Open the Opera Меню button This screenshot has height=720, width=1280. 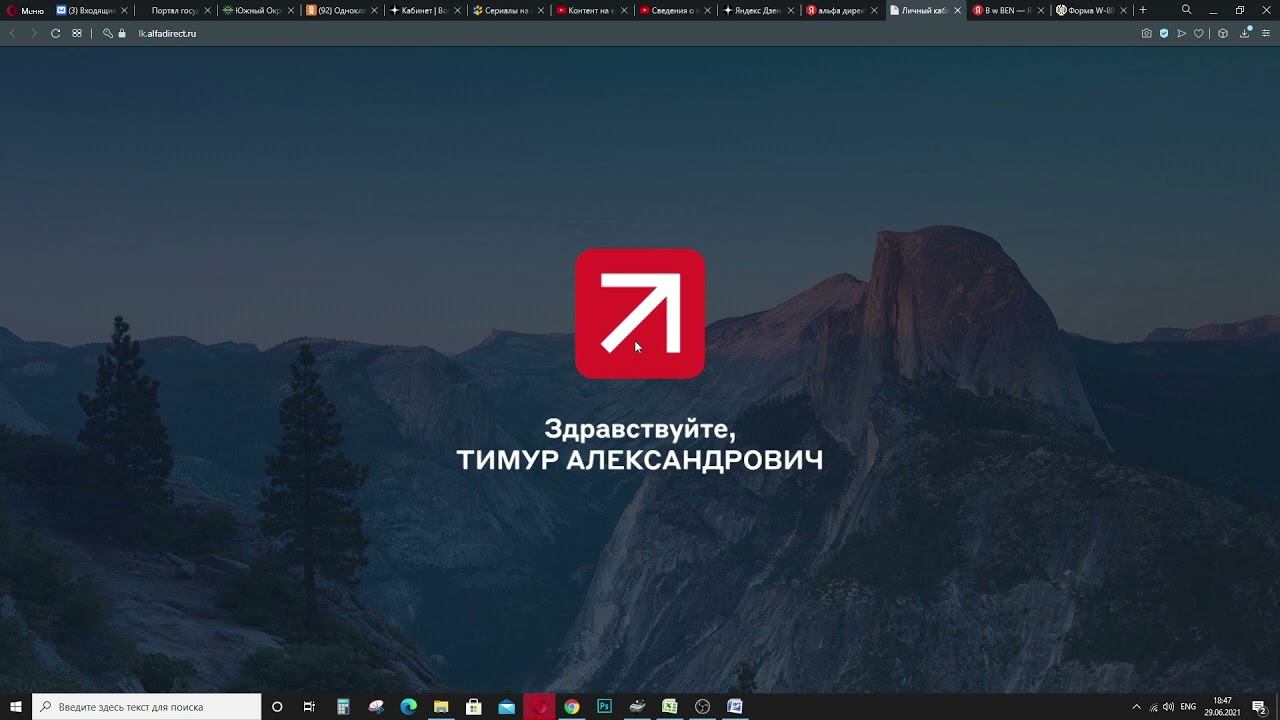26,10
